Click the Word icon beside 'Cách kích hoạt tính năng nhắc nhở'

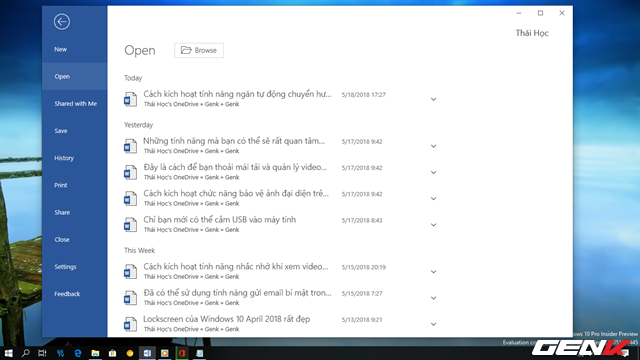[x=130, y=271]
